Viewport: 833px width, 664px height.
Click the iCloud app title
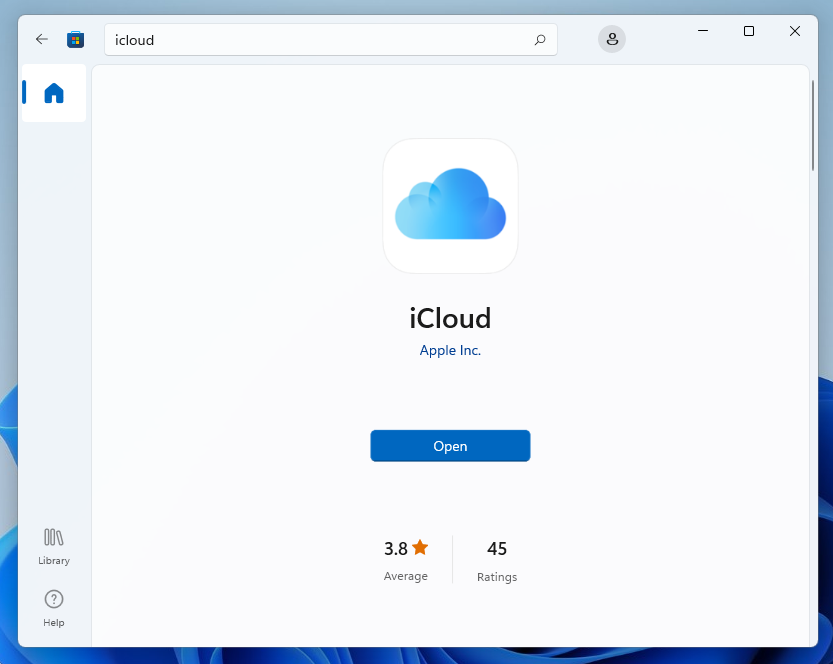(x=450, y=318)
